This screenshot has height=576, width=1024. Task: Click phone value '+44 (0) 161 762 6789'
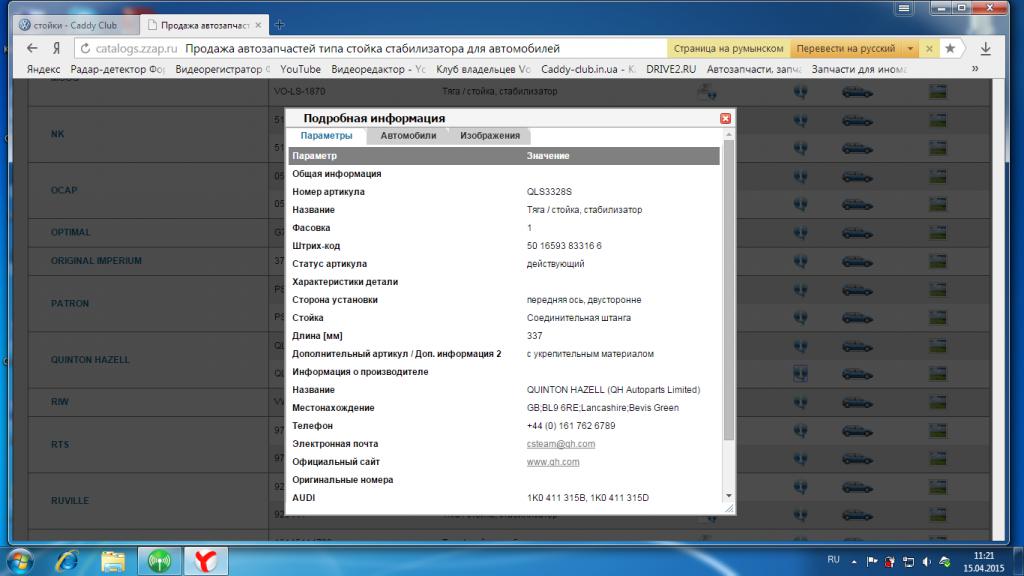(571, 426)
